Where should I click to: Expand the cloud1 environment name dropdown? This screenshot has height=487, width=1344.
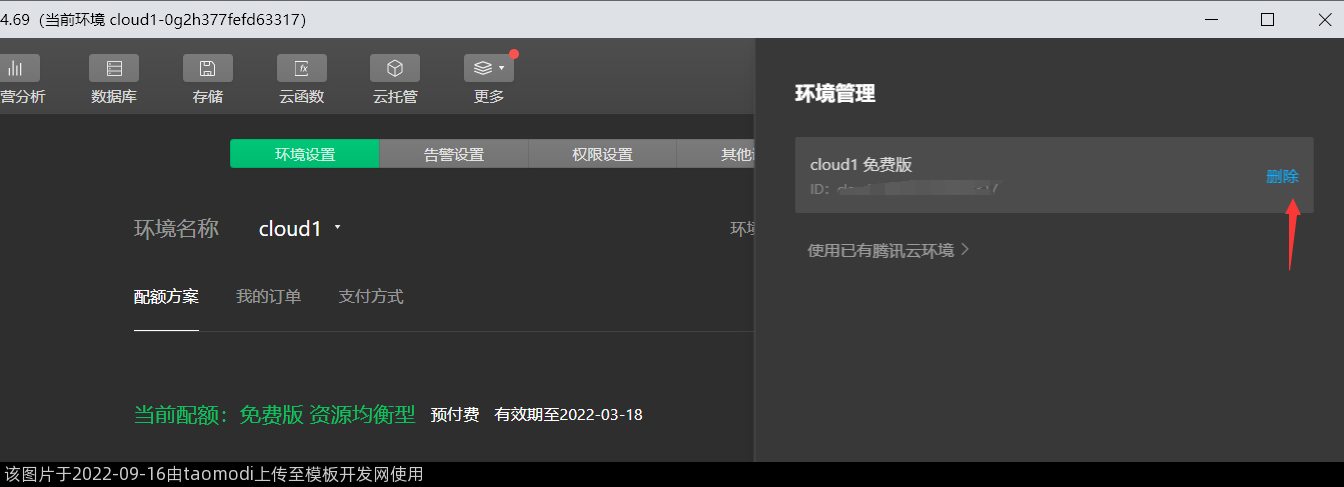(x=300, y=228)
